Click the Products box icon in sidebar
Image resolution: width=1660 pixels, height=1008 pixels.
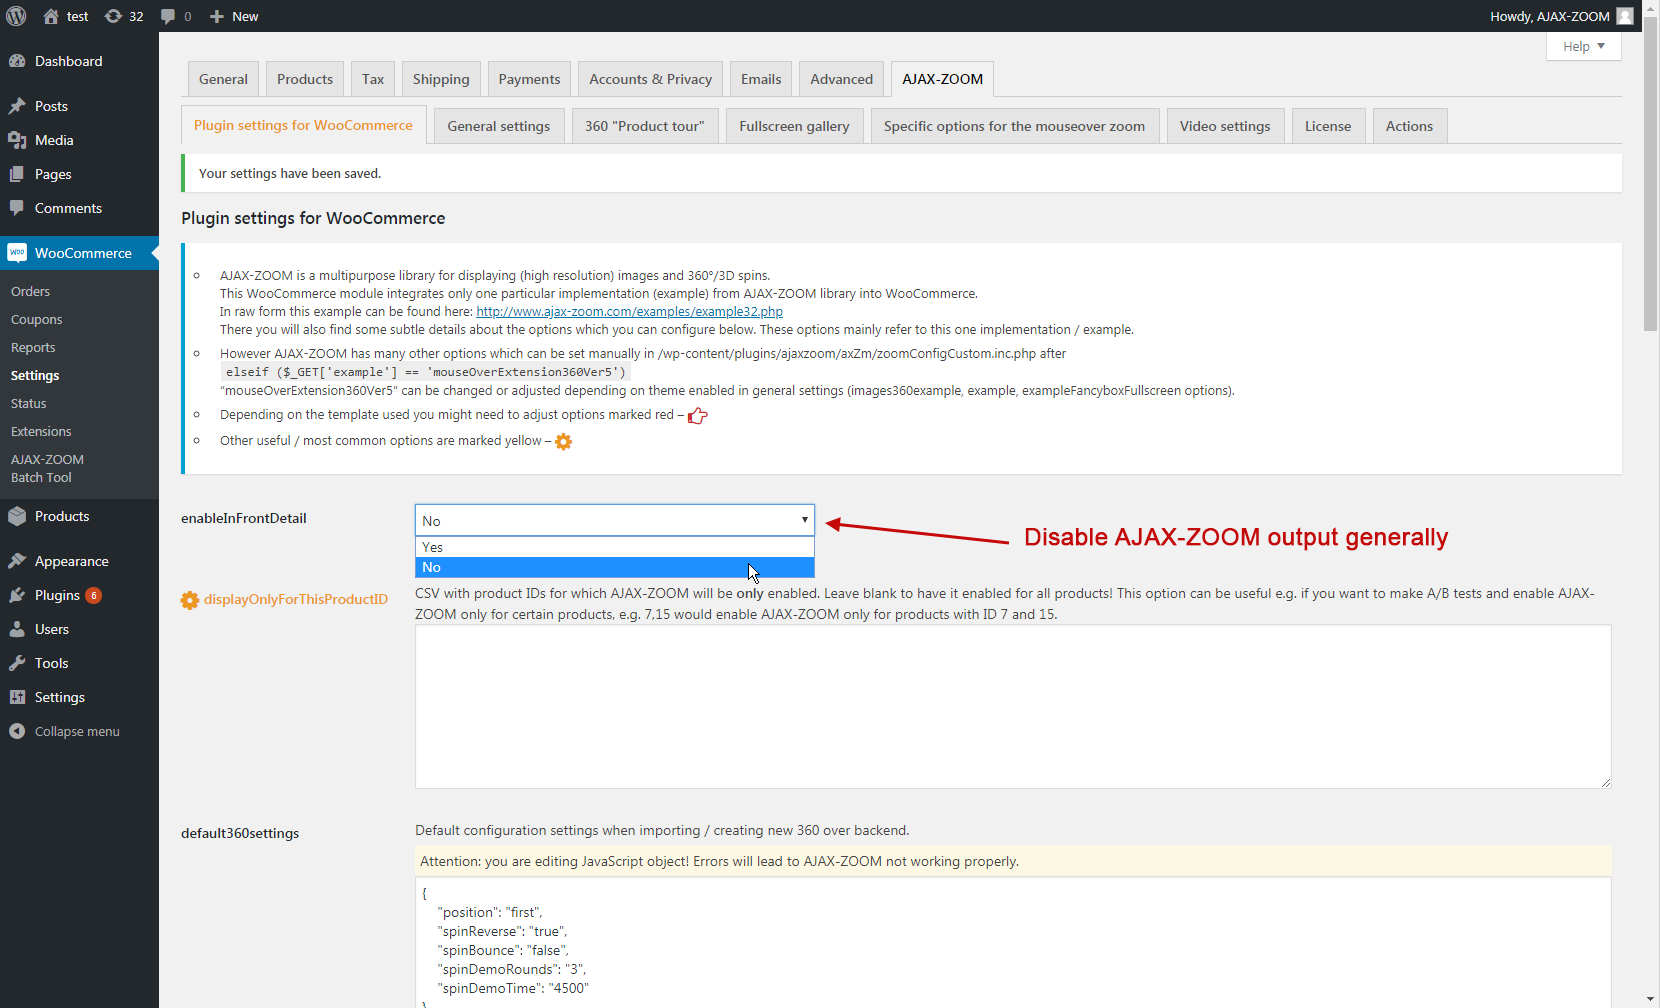(17, 516)
